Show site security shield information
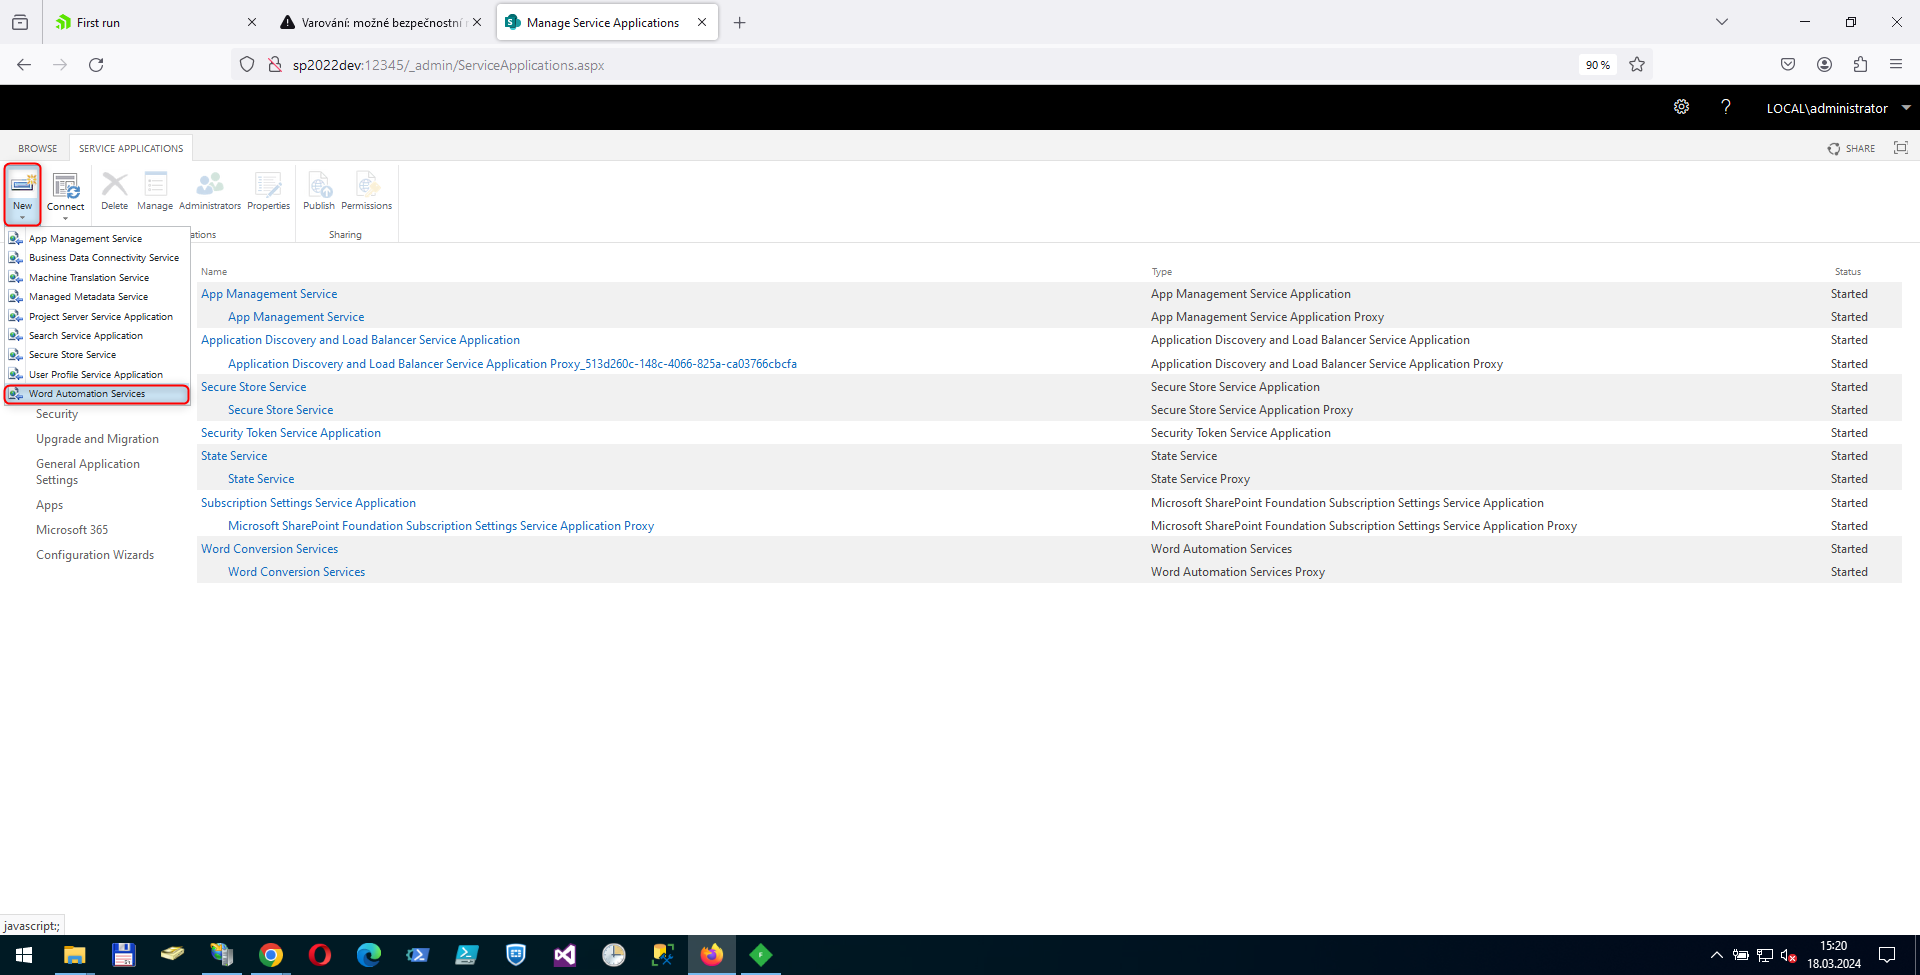This screenshot has width=1920, height=975. 247,65
